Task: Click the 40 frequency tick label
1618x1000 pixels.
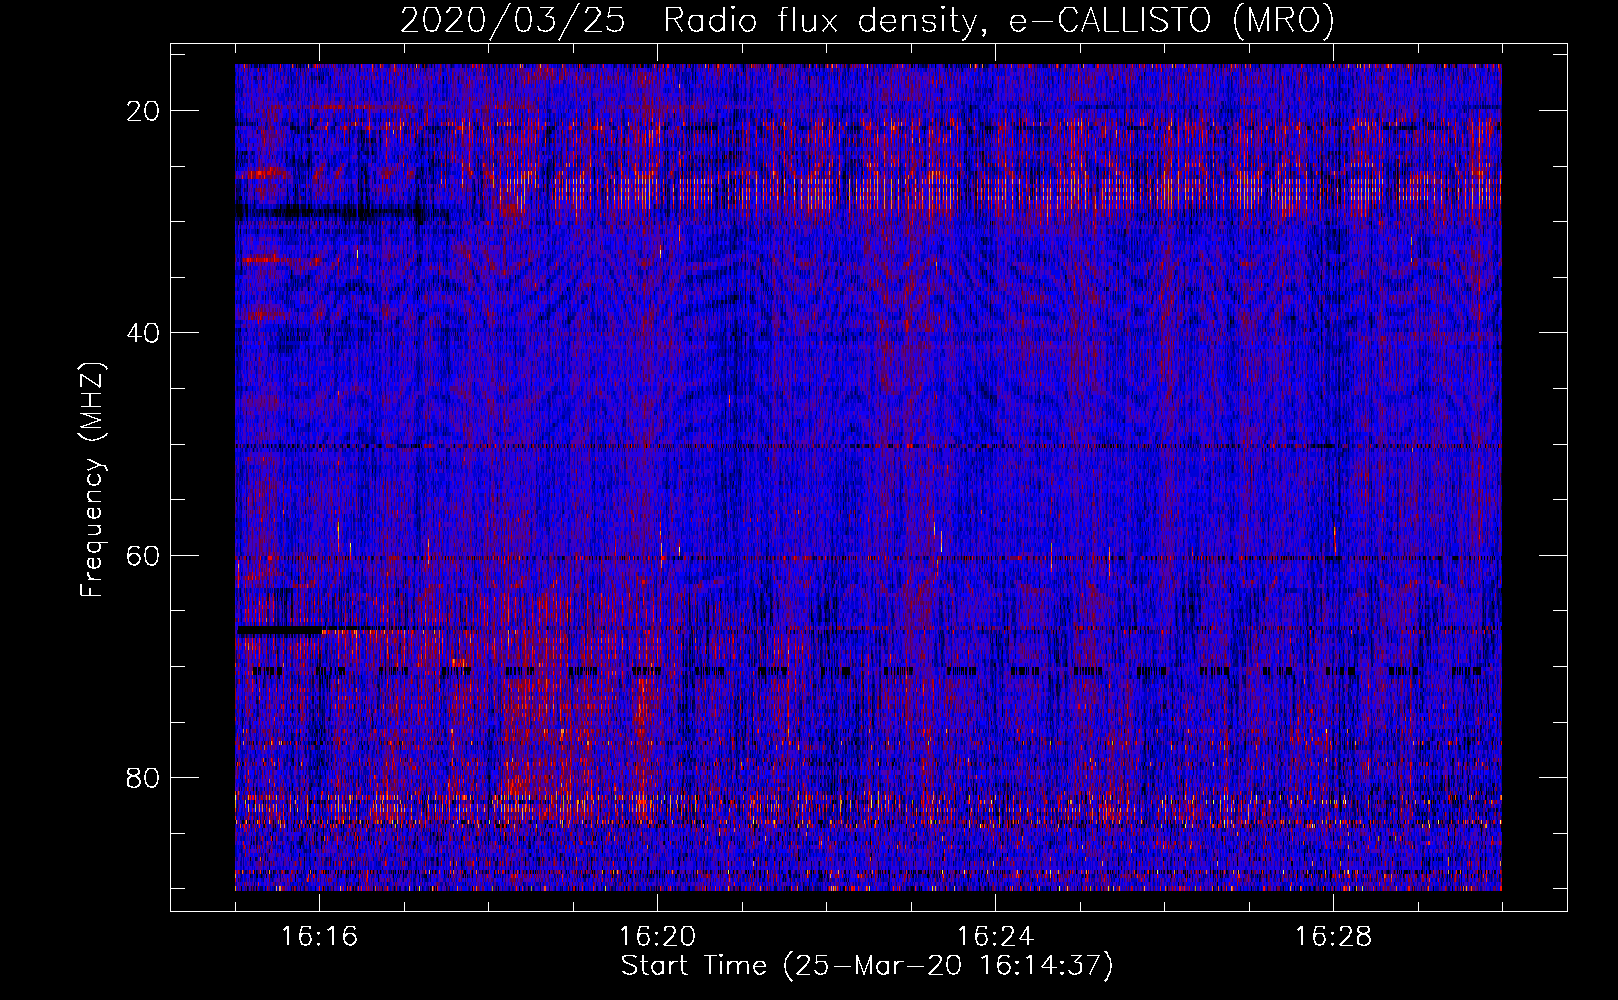Action: pyautogui.click(x=144, y=332)
